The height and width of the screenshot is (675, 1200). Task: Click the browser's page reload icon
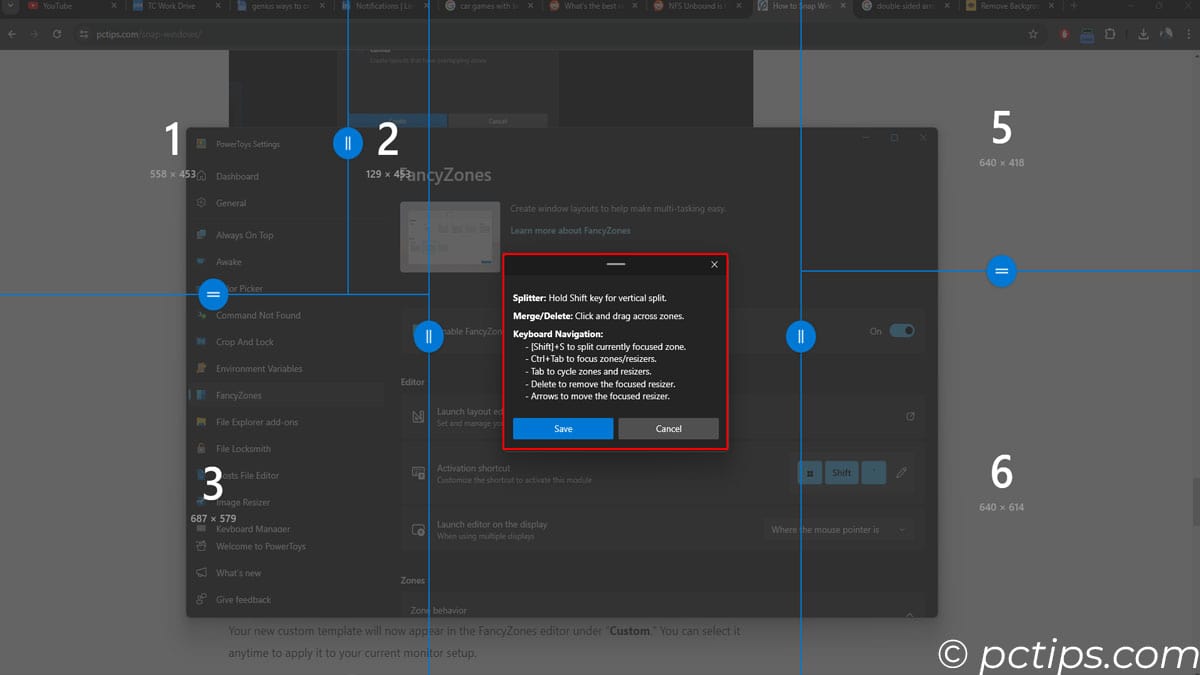pos(57,34)
